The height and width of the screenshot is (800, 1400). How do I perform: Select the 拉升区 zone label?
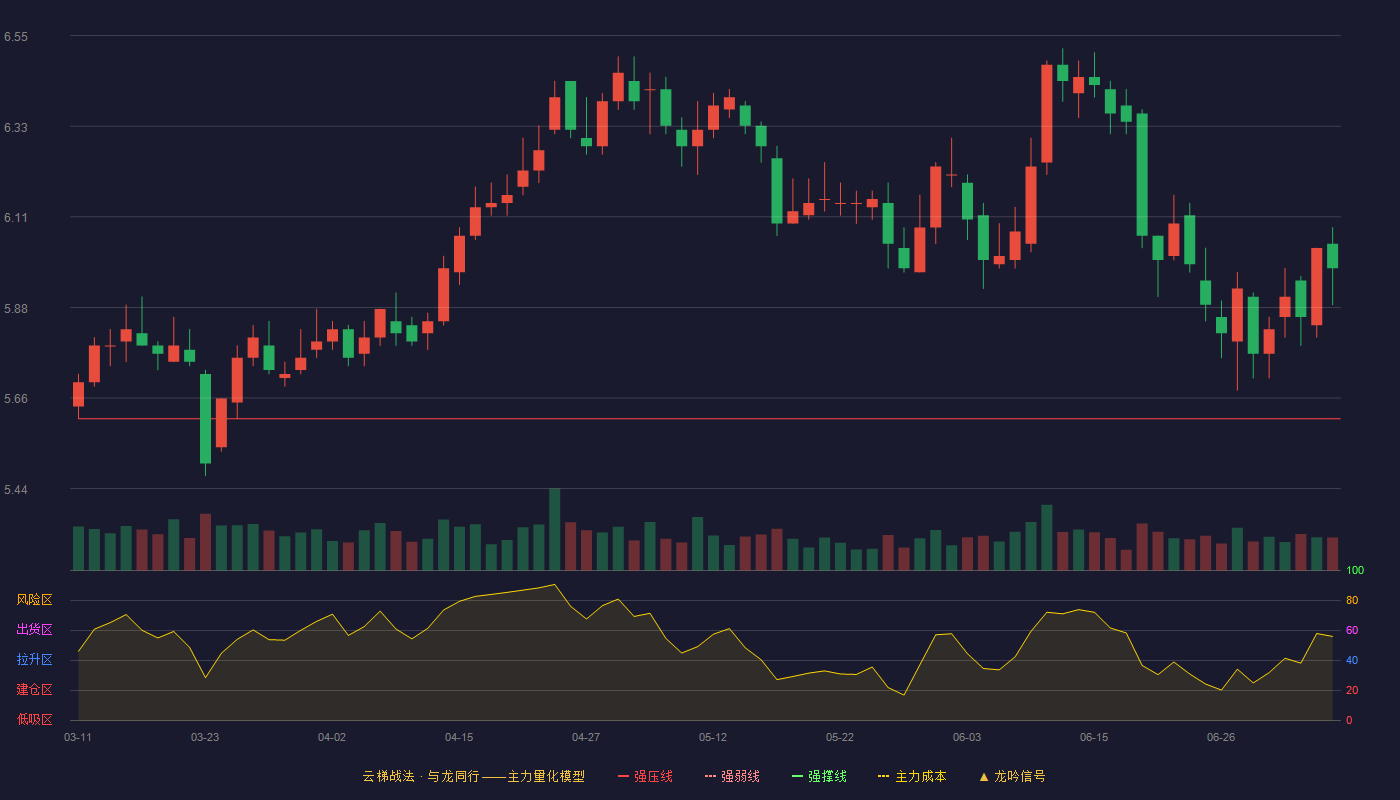point(35,660)
